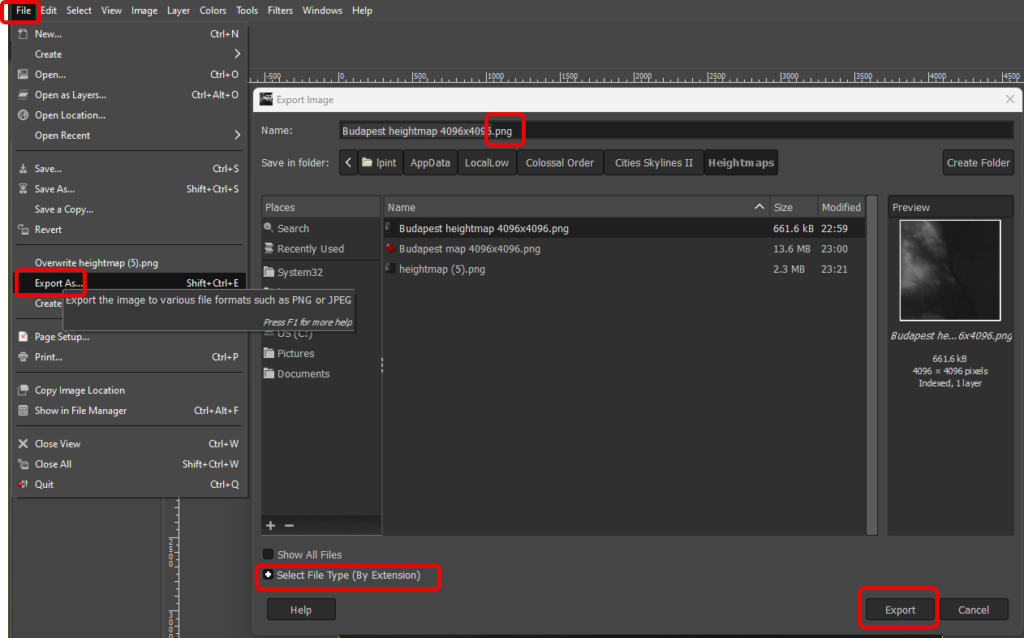Select the Pictures folder in Places
This screenshot has width=1024, height=638.
pos(295,353)
